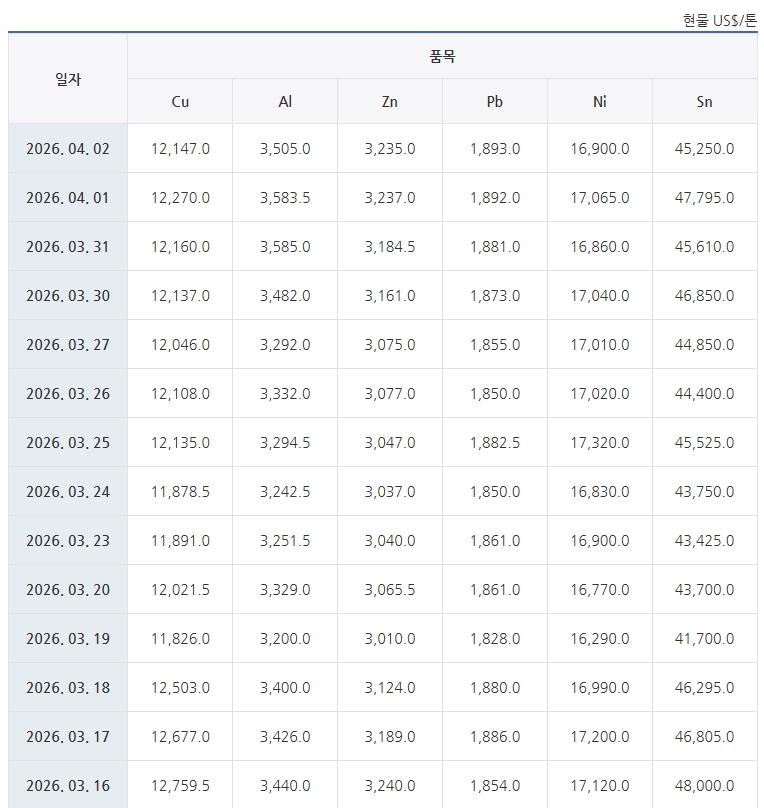
Task: Select the Ni column header
Action: coord(600,102)
